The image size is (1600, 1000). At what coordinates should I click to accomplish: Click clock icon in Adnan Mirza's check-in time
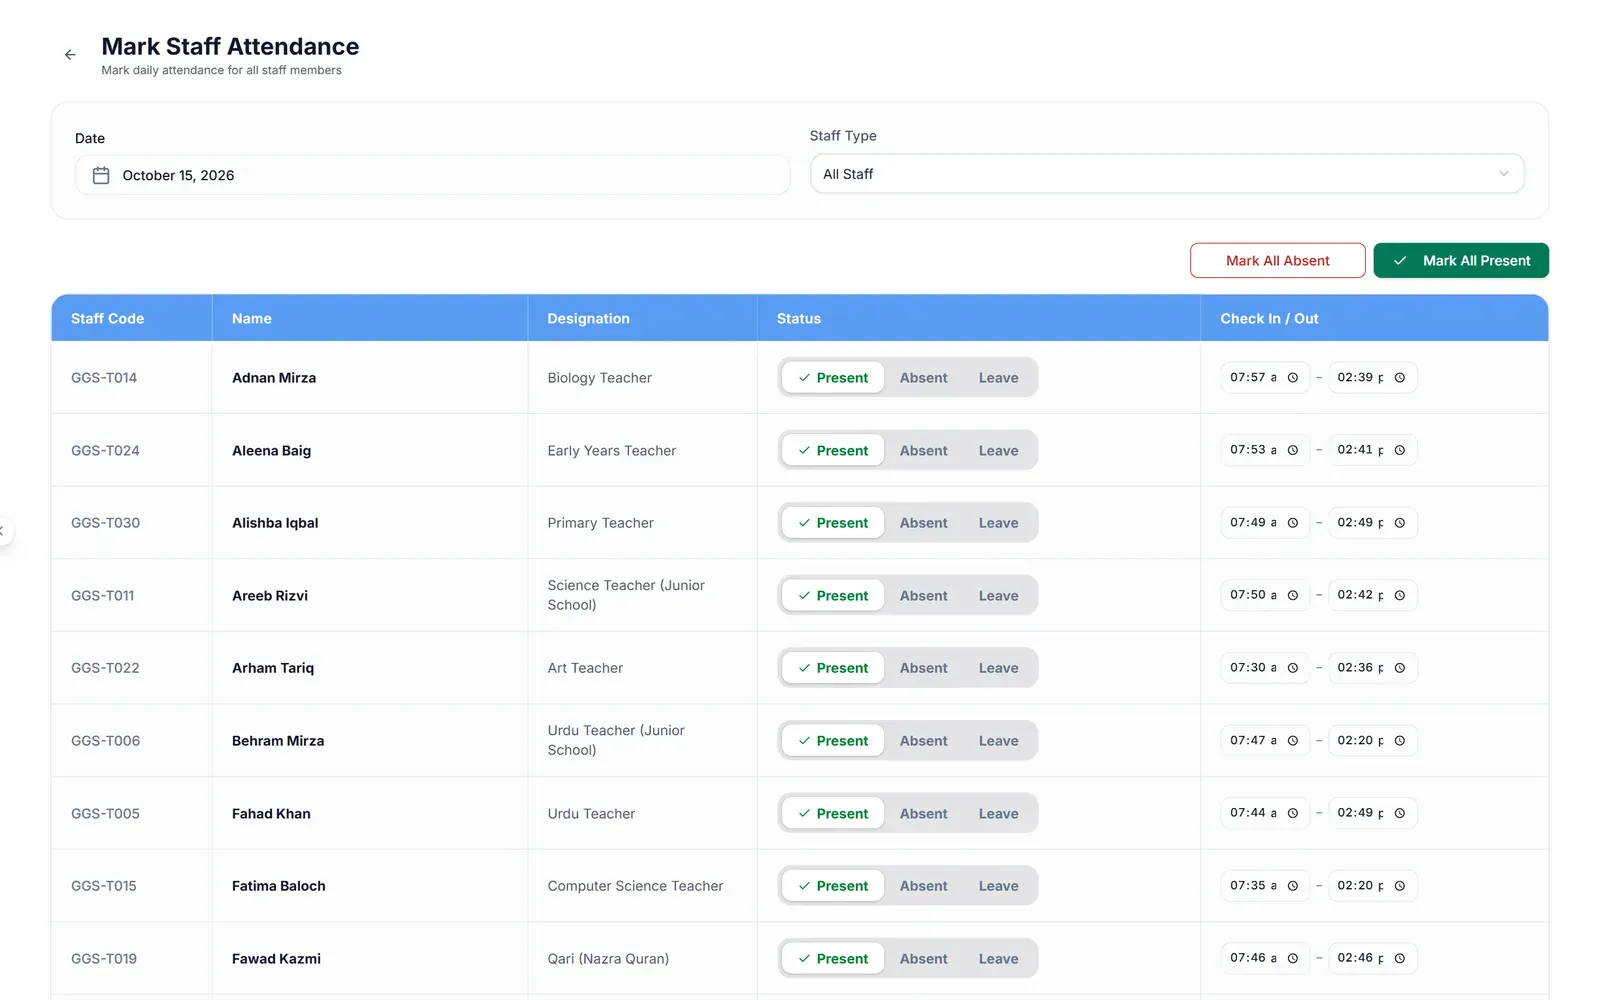(x=1293, y=378)
